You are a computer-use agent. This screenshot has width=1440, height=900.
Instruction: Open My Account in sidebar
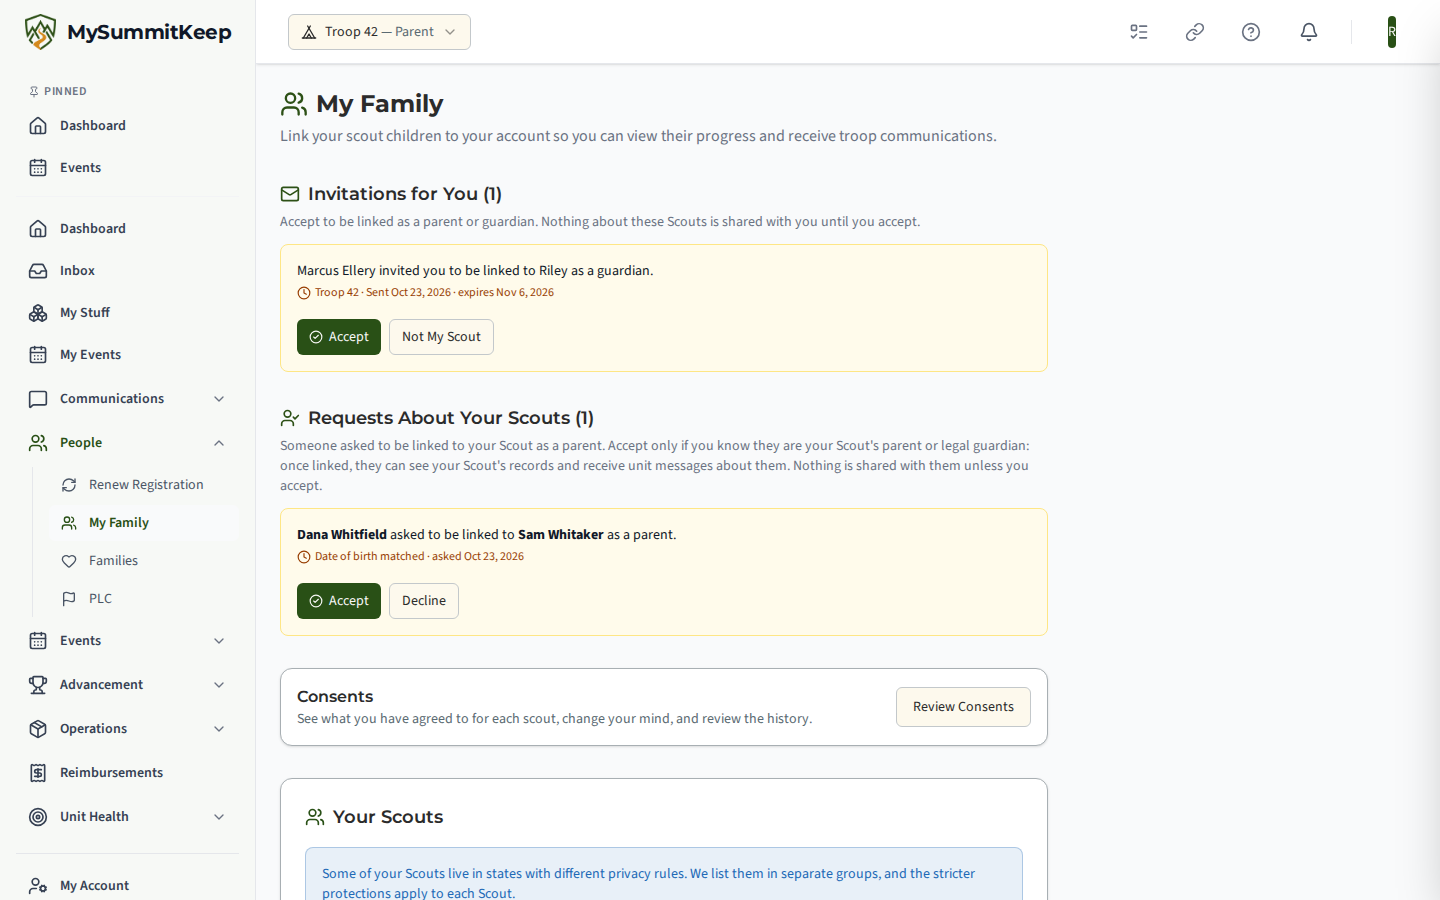point(128,886)
